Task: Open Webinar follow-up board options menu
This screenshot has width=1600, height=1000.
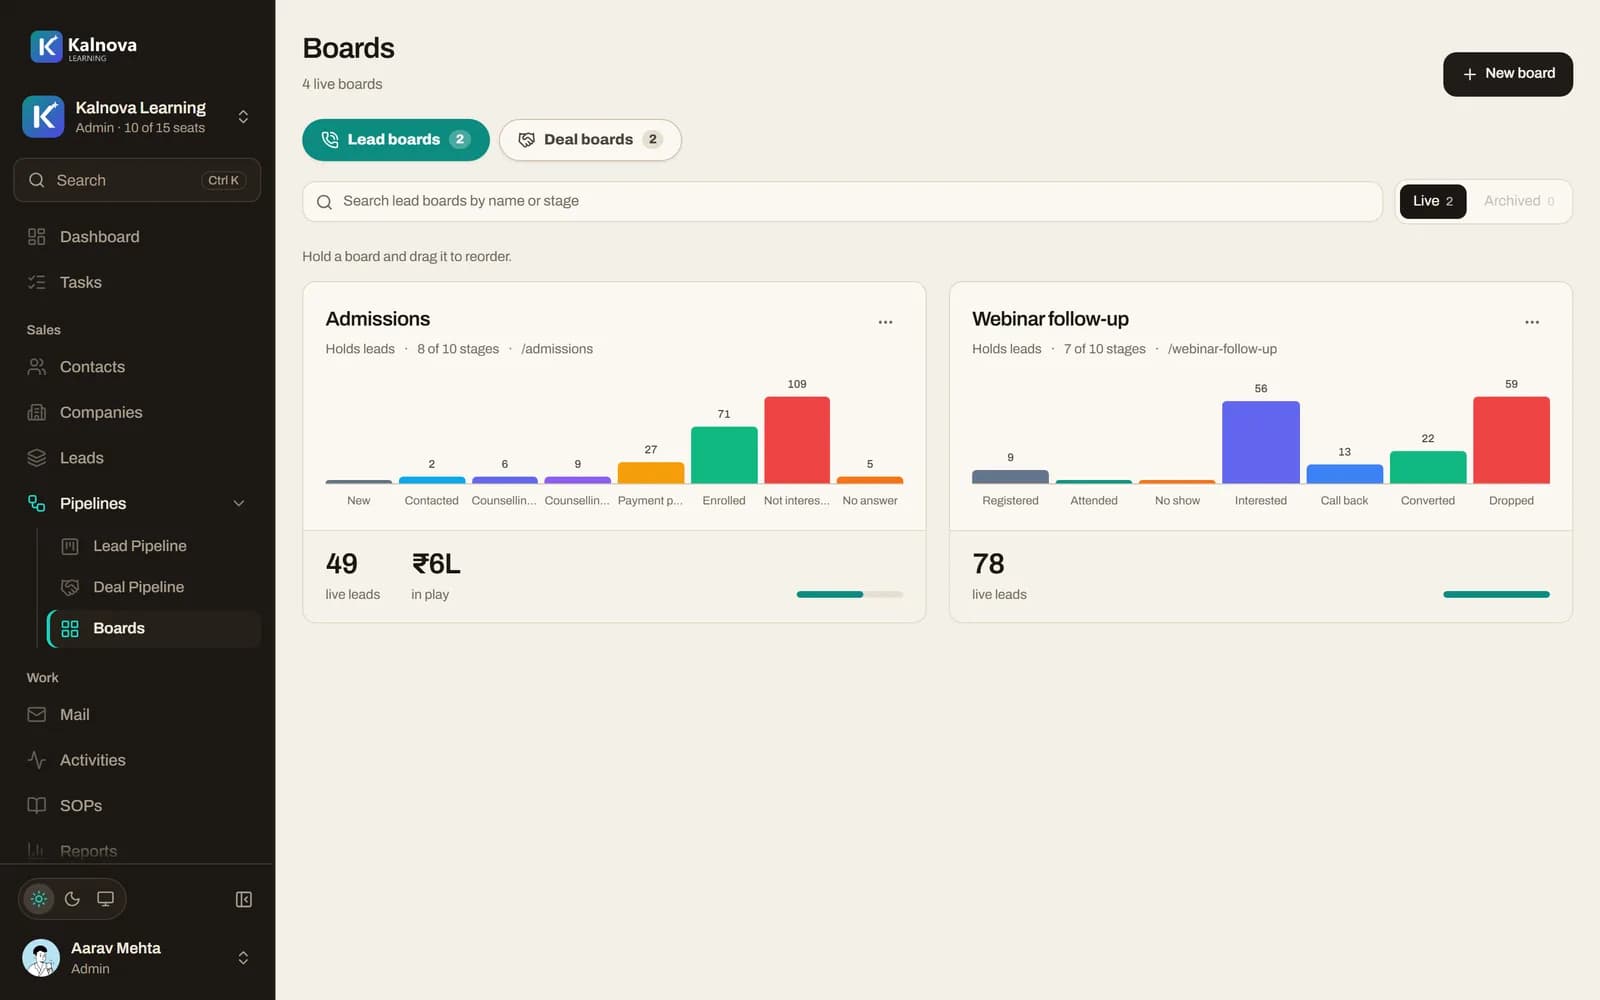Action: 1532,322
